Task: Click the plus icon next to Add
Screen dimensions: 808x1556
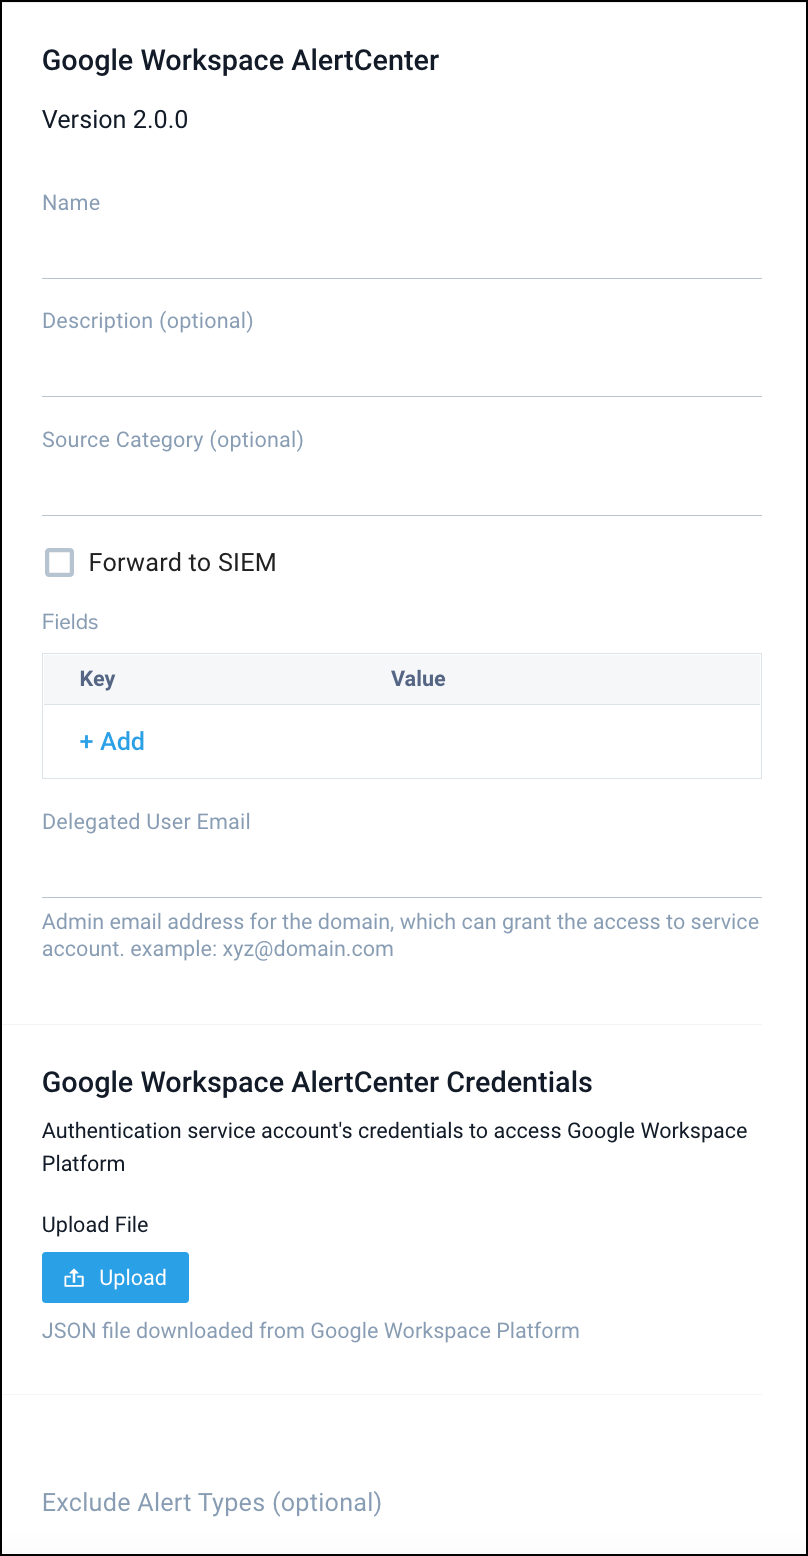Action: [85, 741]
